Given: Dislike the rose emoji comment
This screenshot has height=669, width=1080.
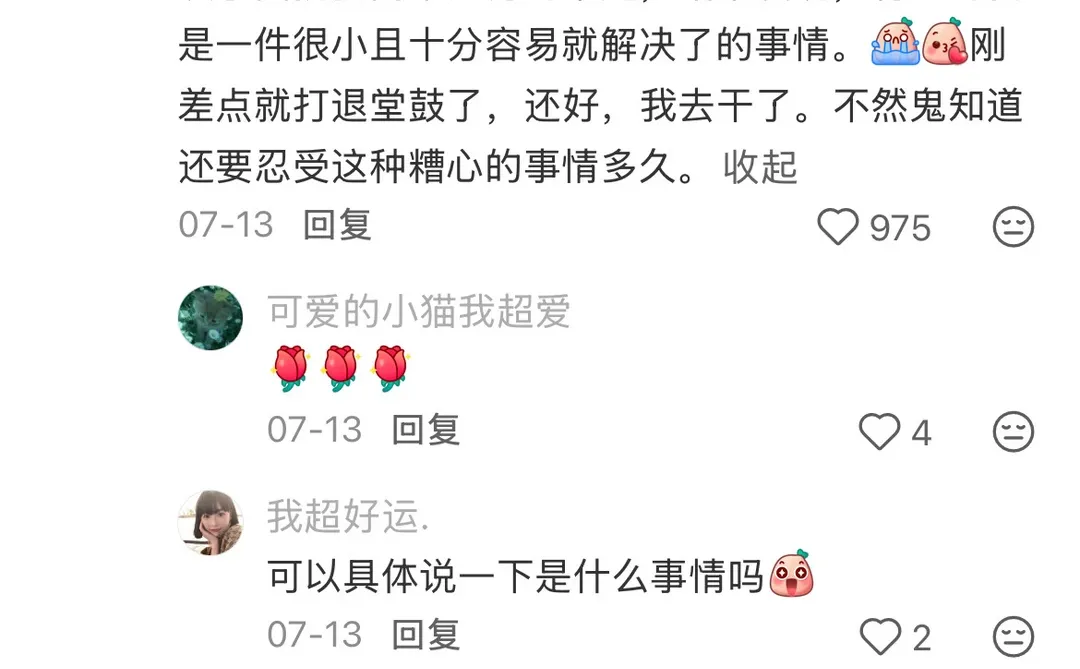Looking at the screenshot, I should pos(1013,432).
